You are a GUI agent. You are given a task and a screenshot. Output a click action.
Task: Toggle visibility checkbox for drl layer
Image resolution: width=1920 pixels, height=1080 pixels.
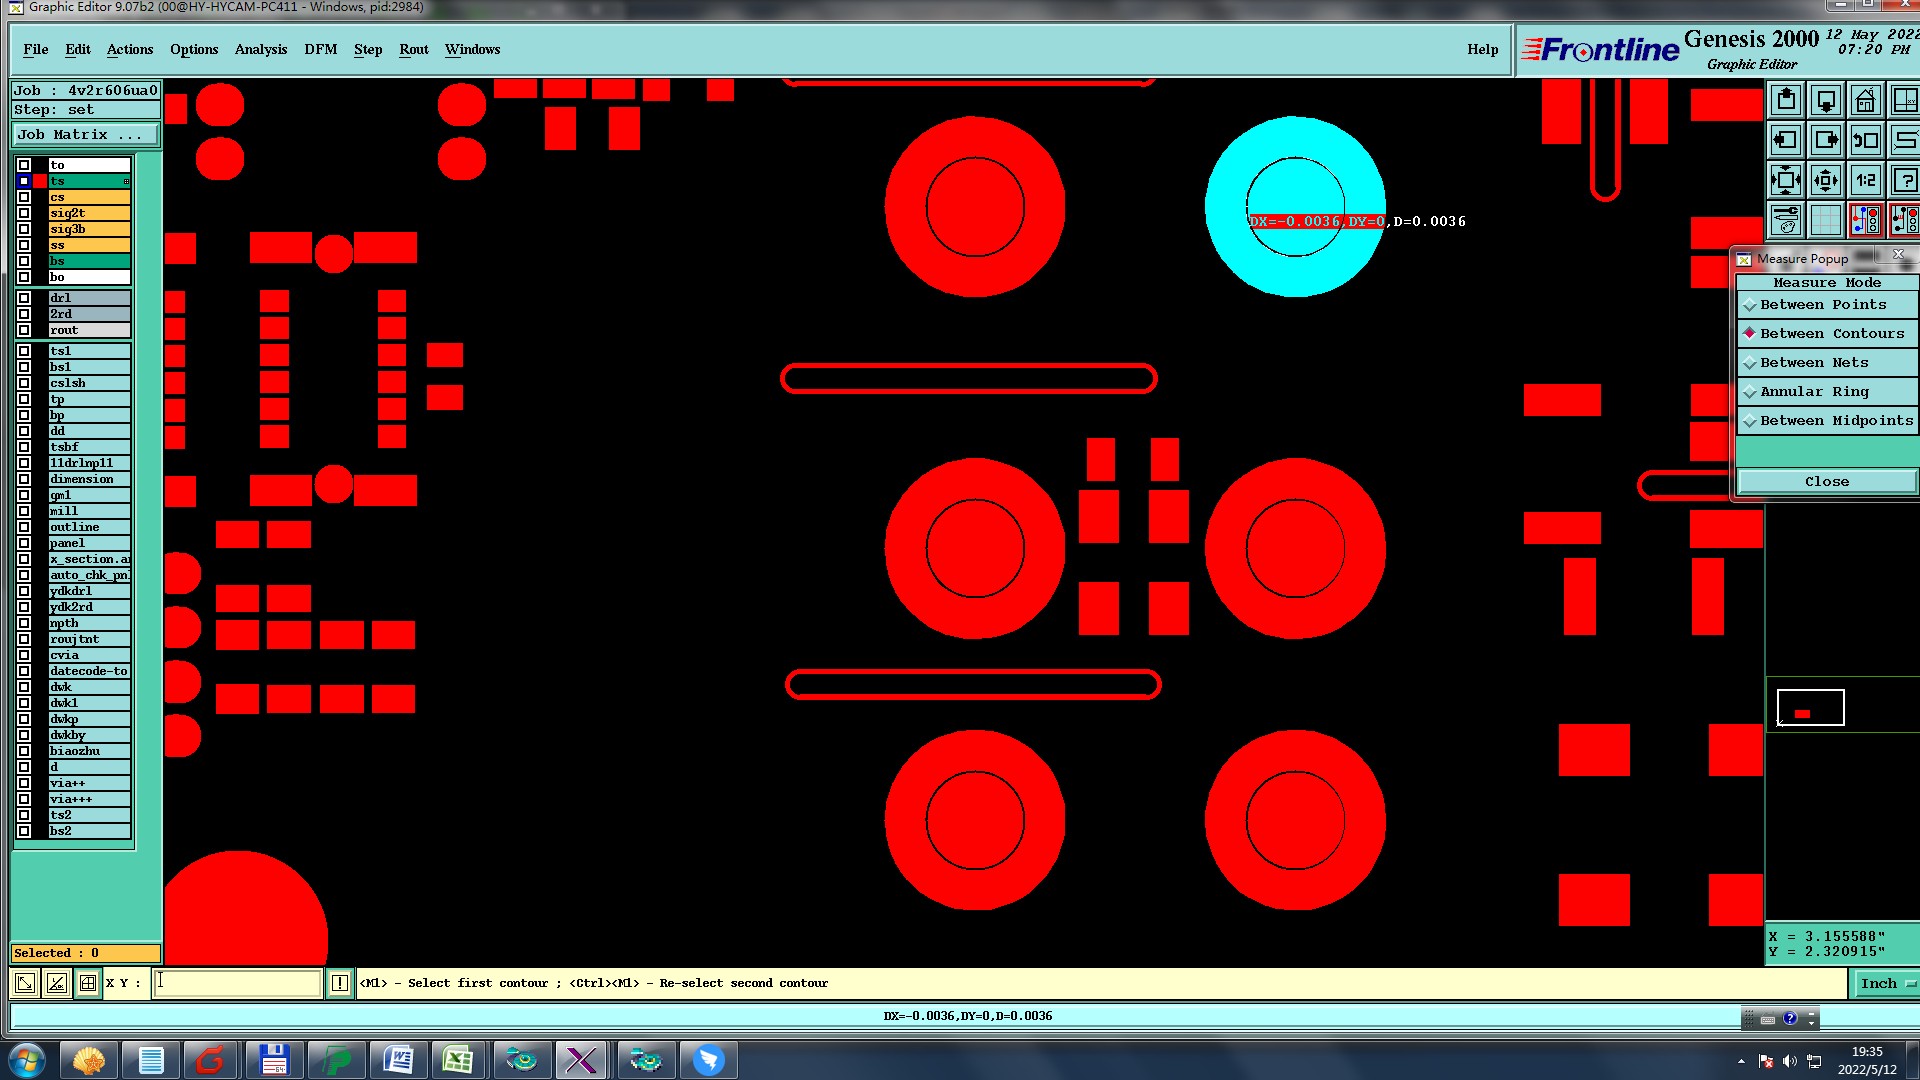point(24,298)
